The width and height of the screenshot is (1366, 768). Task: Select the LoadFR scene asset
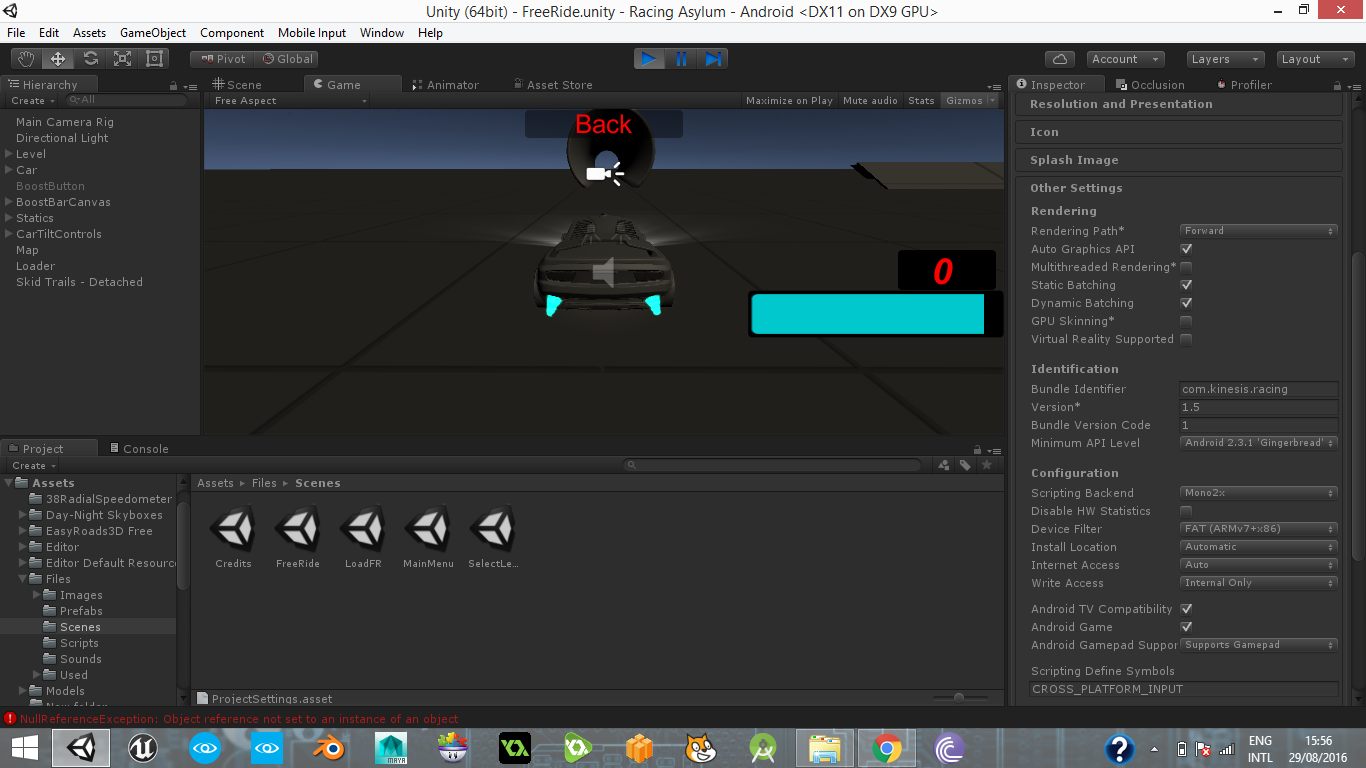pyautogui.click(x=363, y=537)
